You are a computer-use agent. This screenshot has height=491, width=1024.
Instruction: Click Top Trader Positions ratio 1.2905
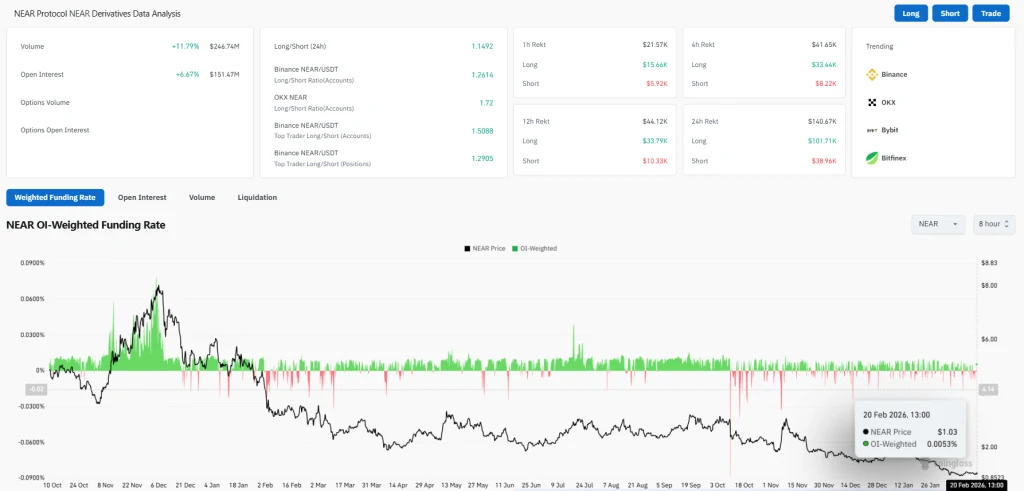(482, 158)
